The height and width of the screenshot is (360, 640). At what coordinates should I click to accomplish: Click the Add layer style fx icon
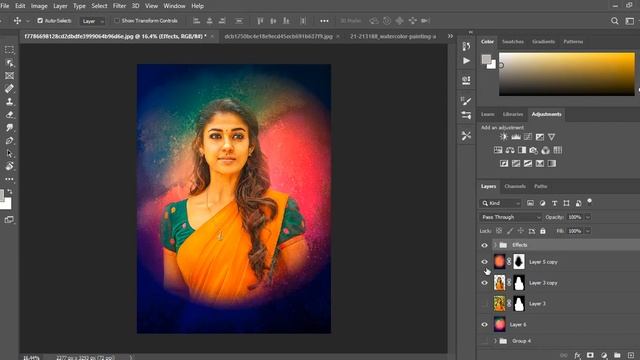click(577, 356)
